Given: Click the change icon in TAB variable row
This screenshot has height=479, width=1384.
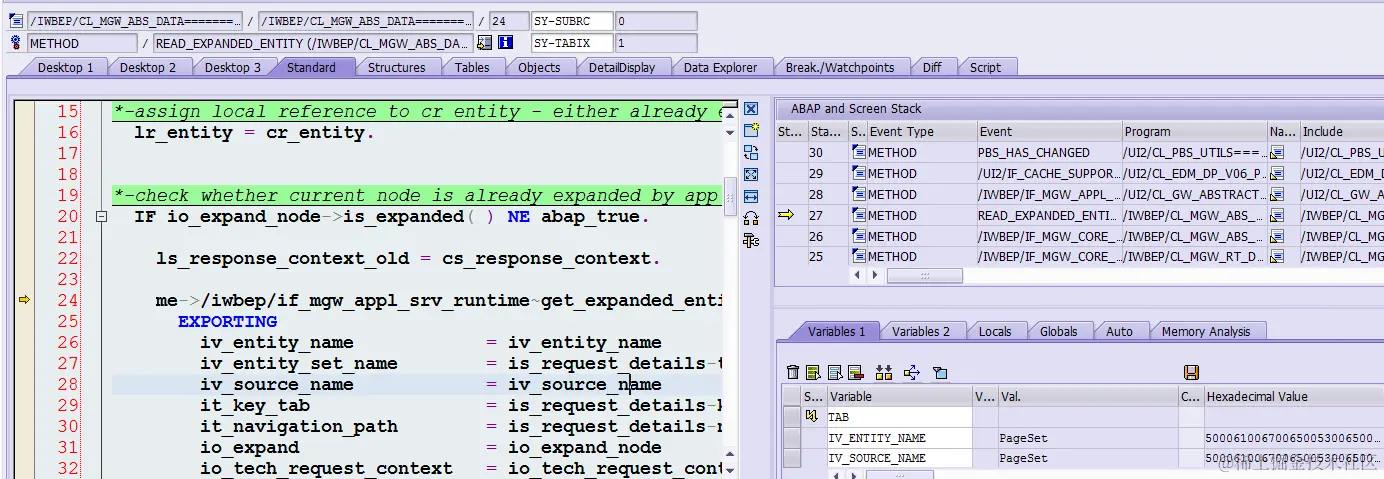Looking at the screenshot, I should tap(812, 417).
